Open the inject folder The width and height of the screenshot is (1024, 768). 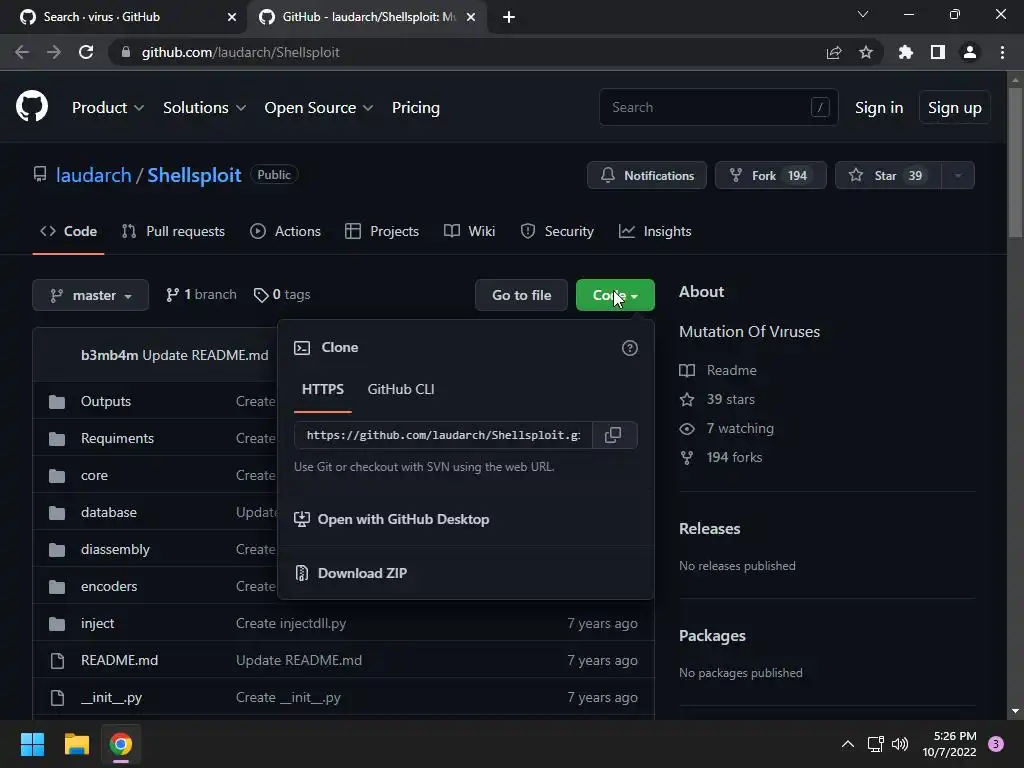tap(98, 624)
